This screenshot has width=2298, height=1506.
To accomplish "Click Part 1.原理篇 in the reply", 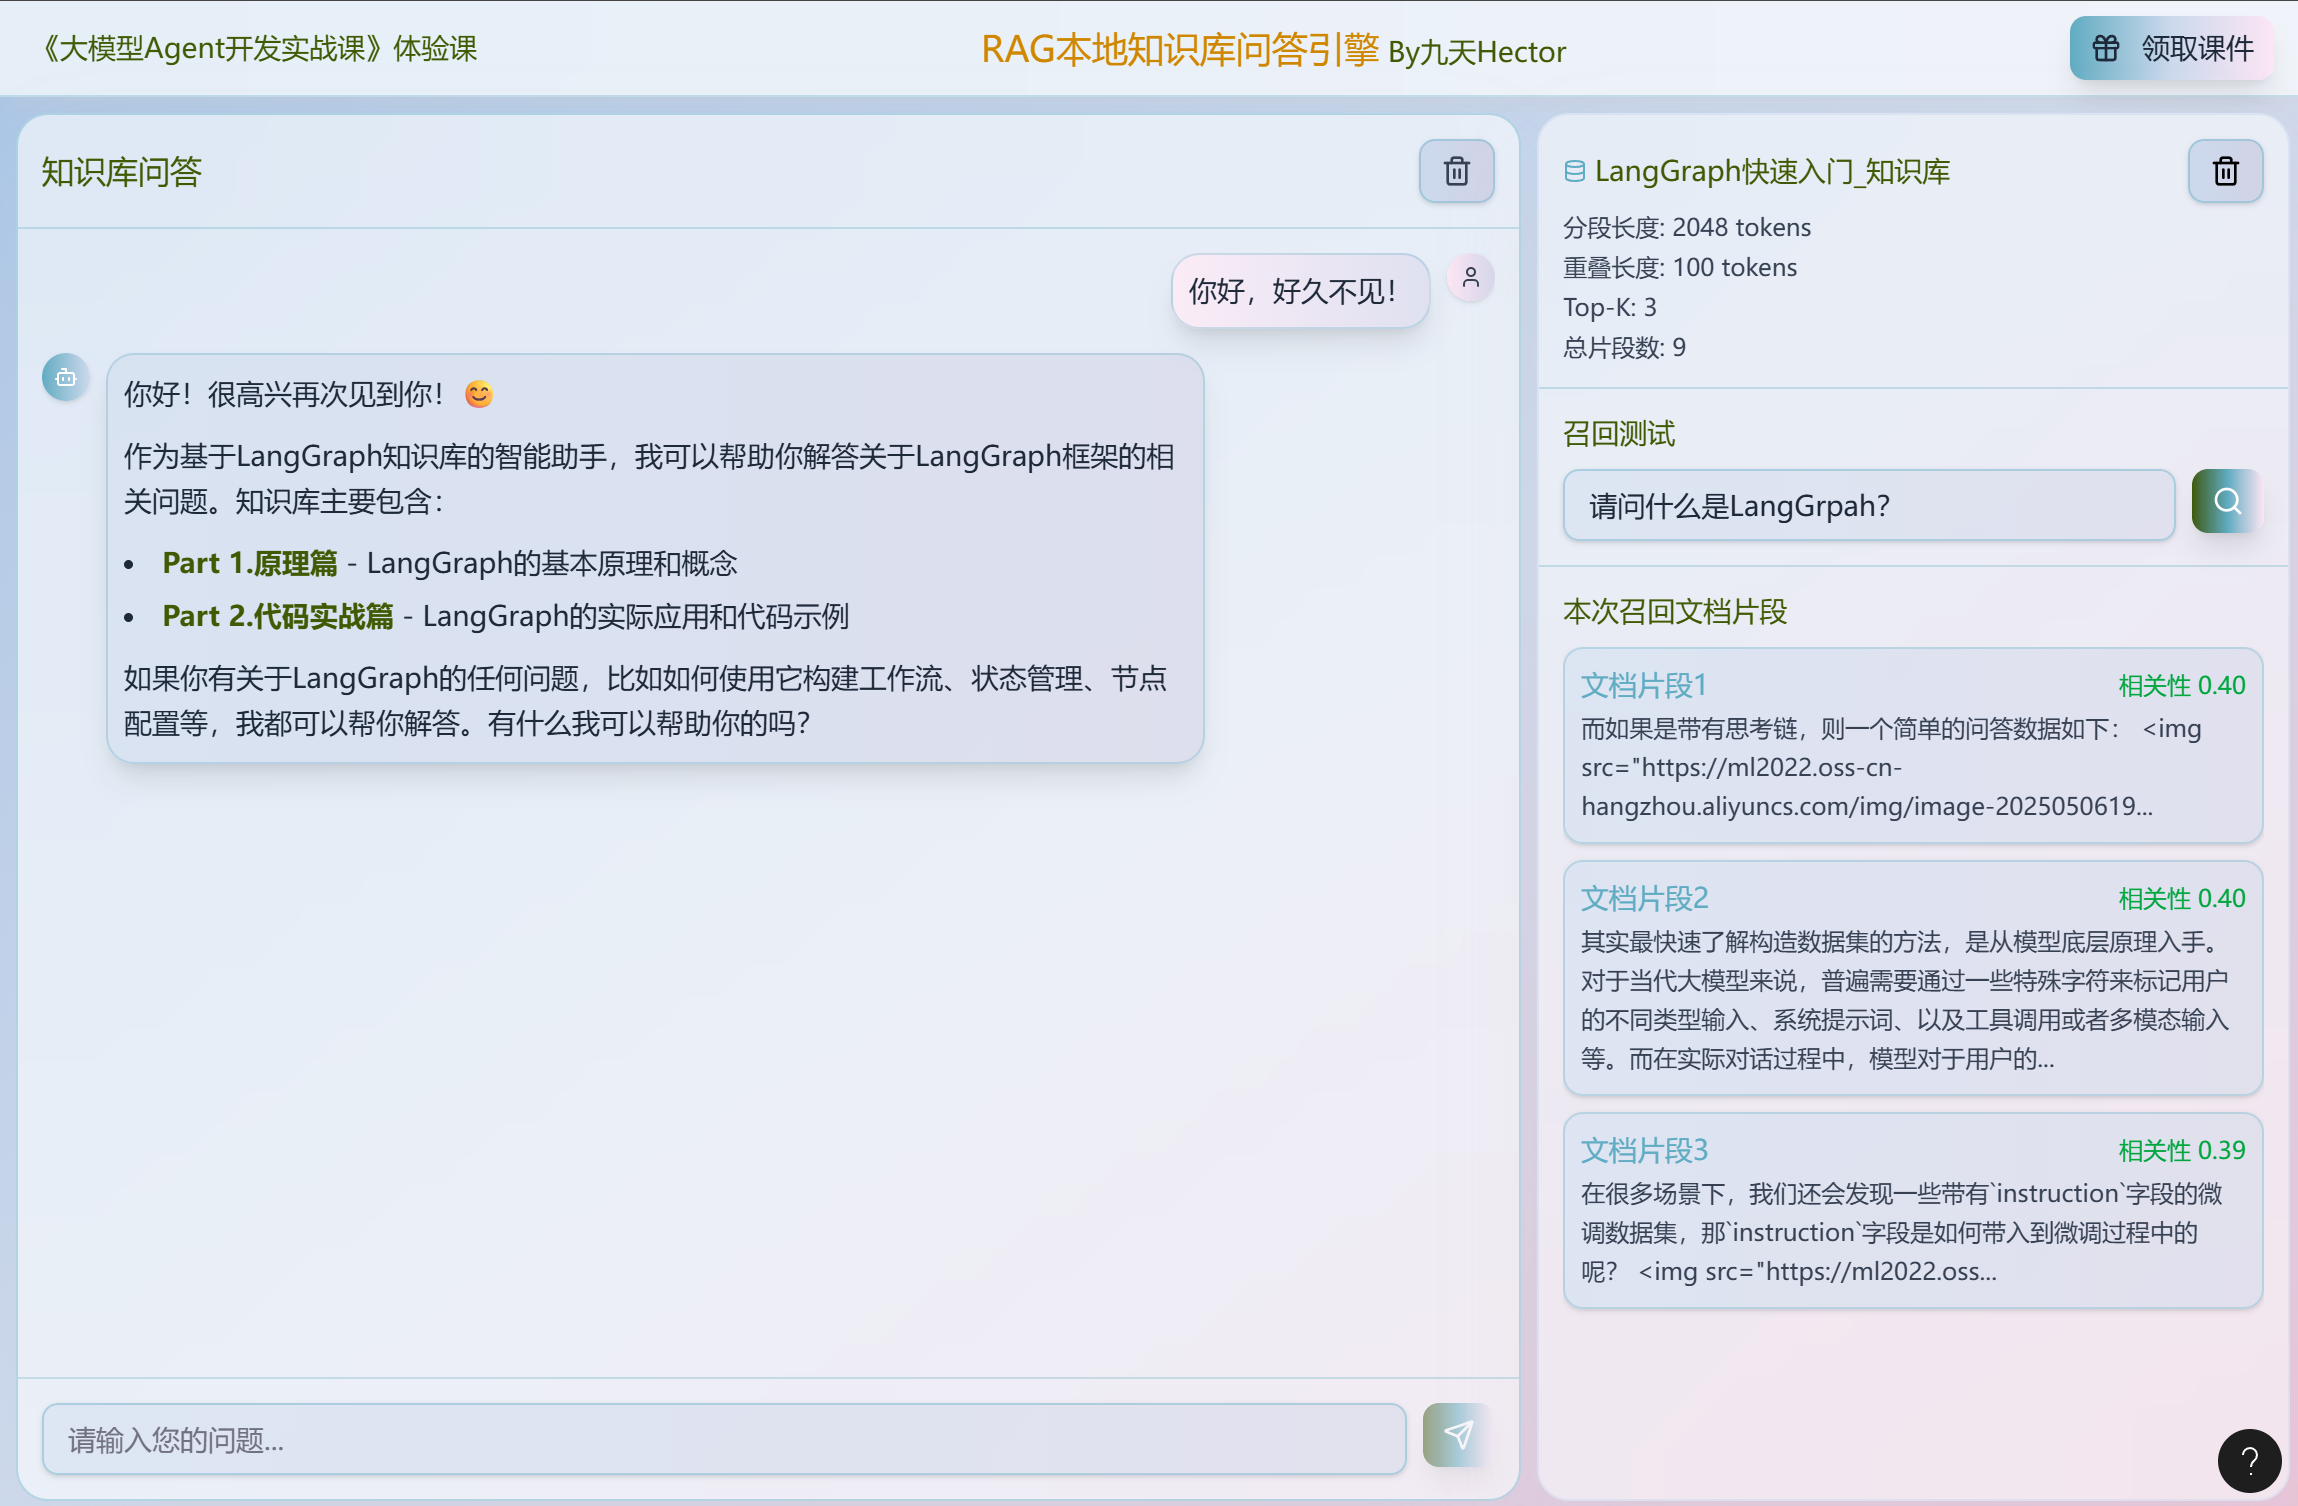I will (250, 563).
